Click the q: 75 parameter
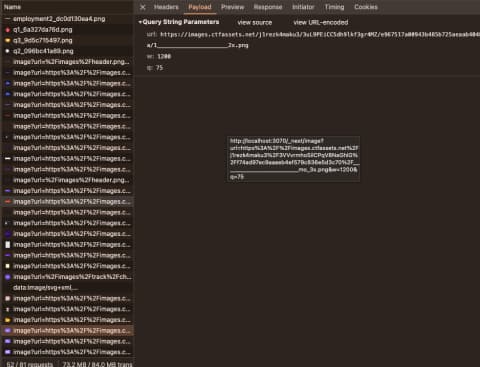 [155, 68]
